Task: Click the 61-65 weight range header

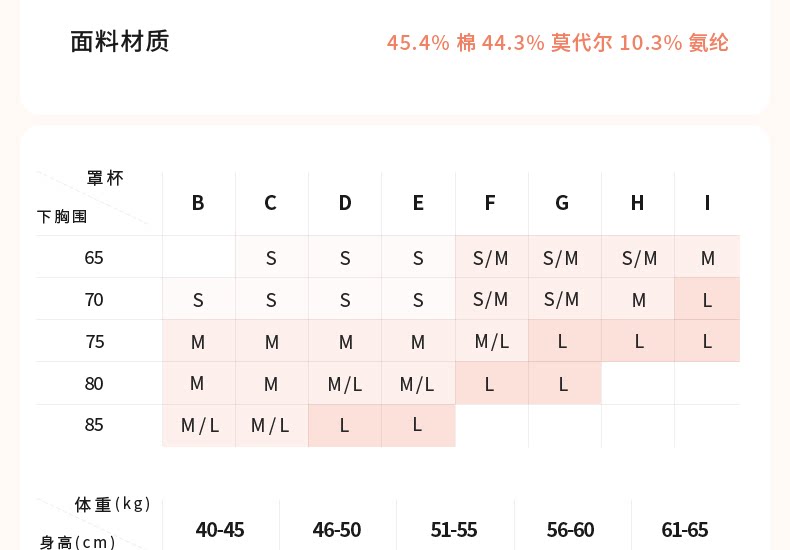Action: tap(685, 530)
